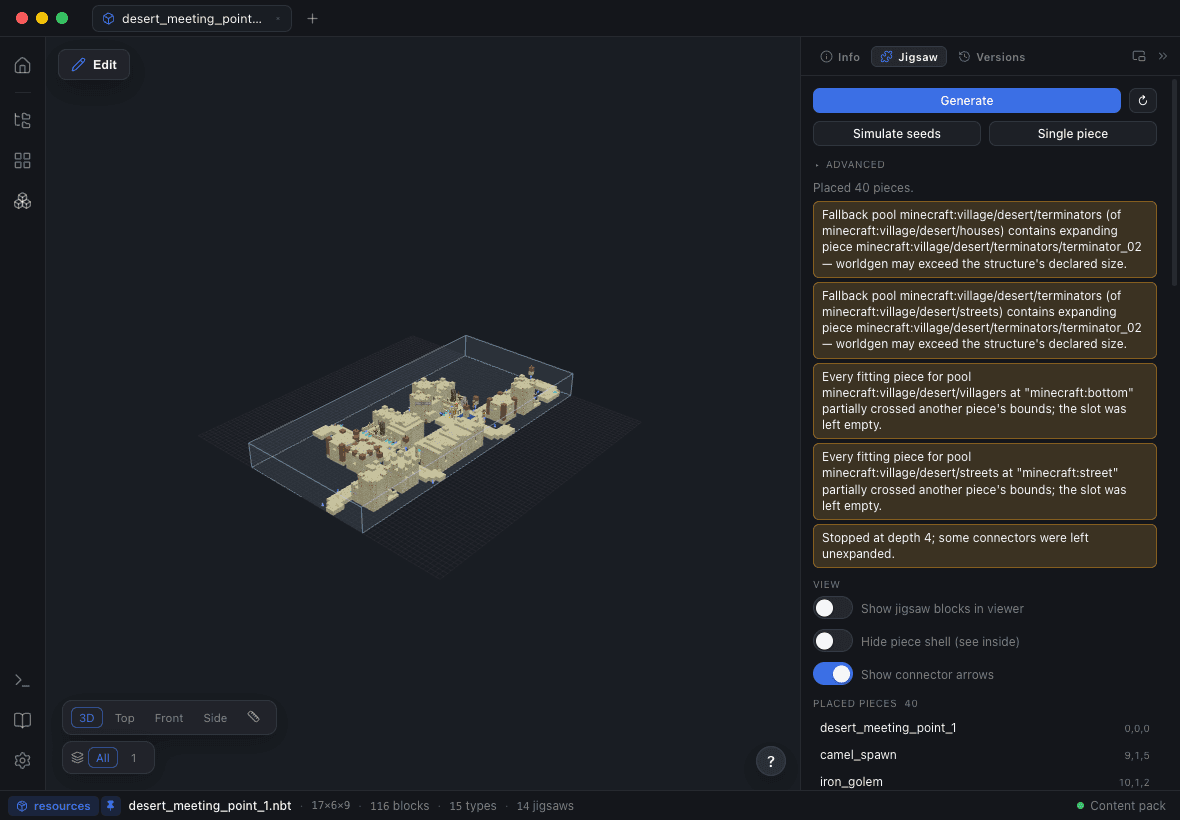The height and width of the screenshot is (820, 1180).
Task: Click the streets minecraft:street warning message
Action: 984,481
